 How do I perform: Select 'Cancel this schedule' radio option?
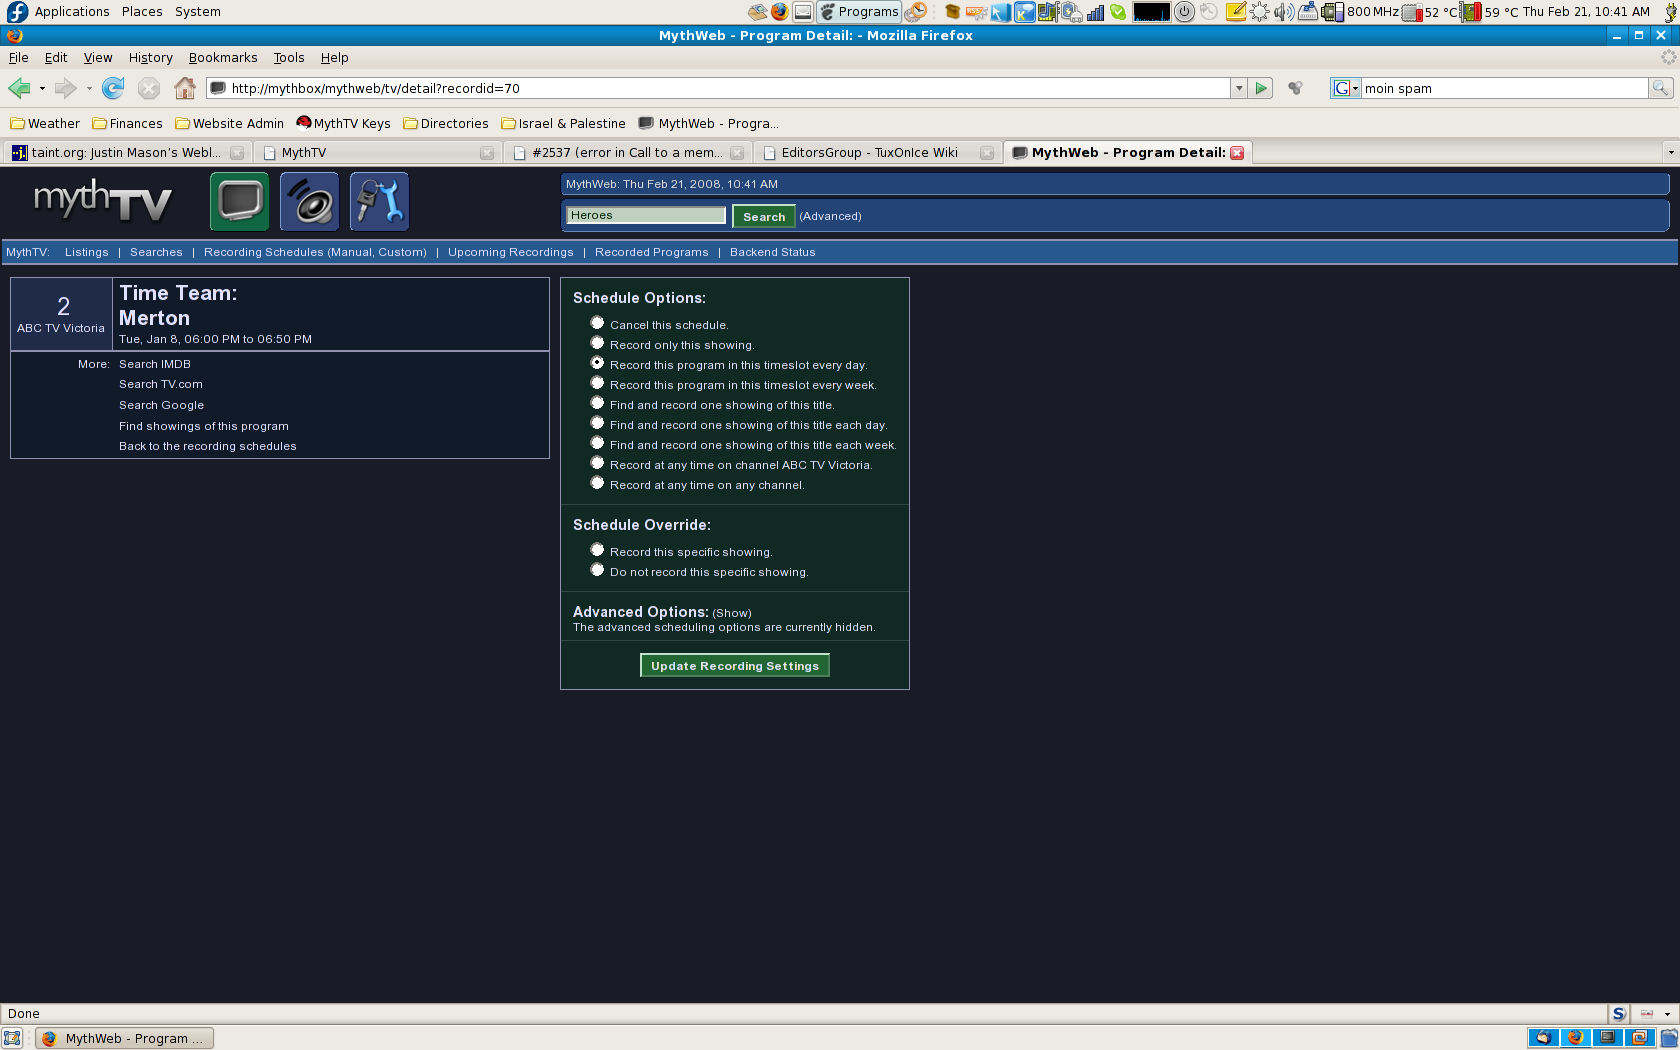click(x=597, y=323)
